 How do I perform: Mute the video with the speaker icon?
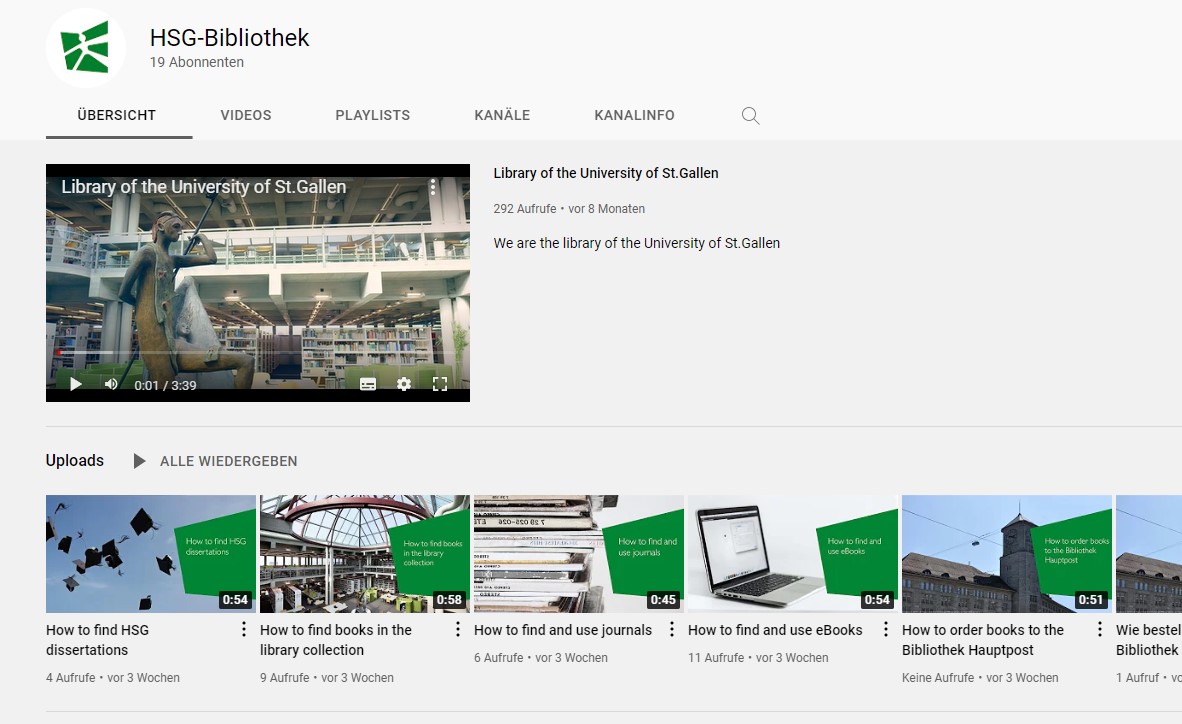(111, 384)
